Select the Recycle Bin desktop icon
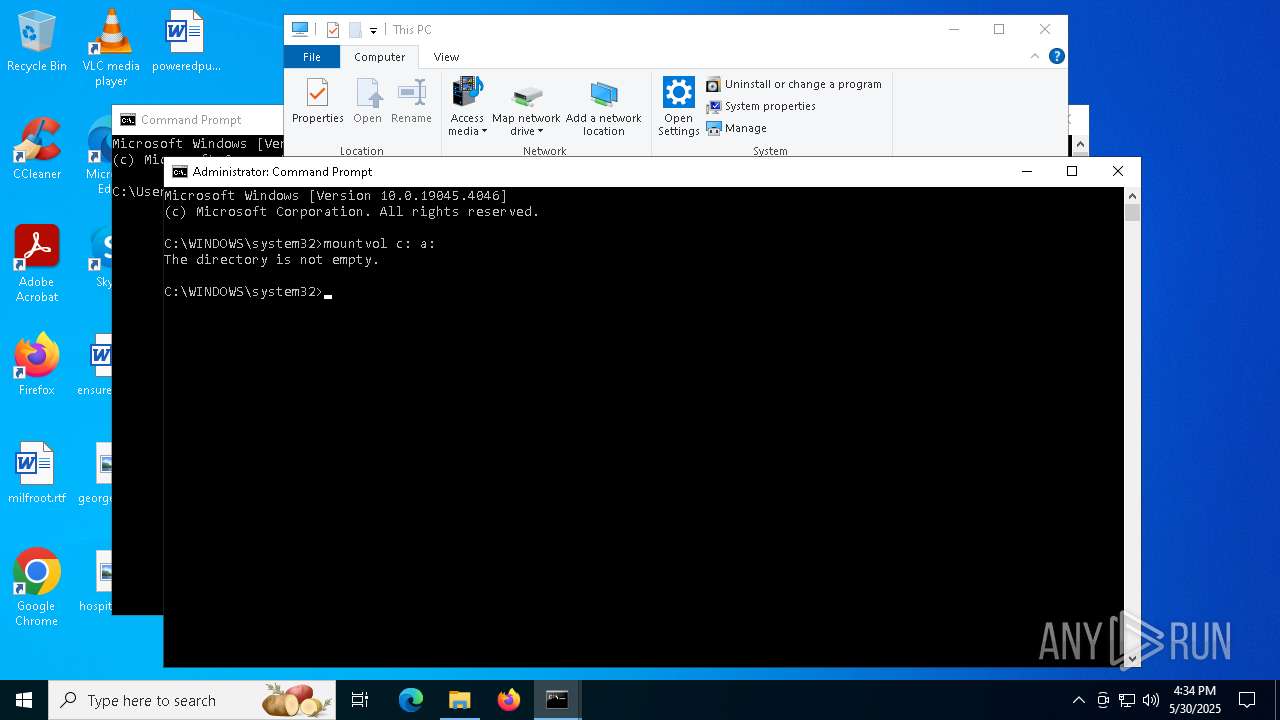This screenshot has height=720, width=1280. tap(37, 42)
